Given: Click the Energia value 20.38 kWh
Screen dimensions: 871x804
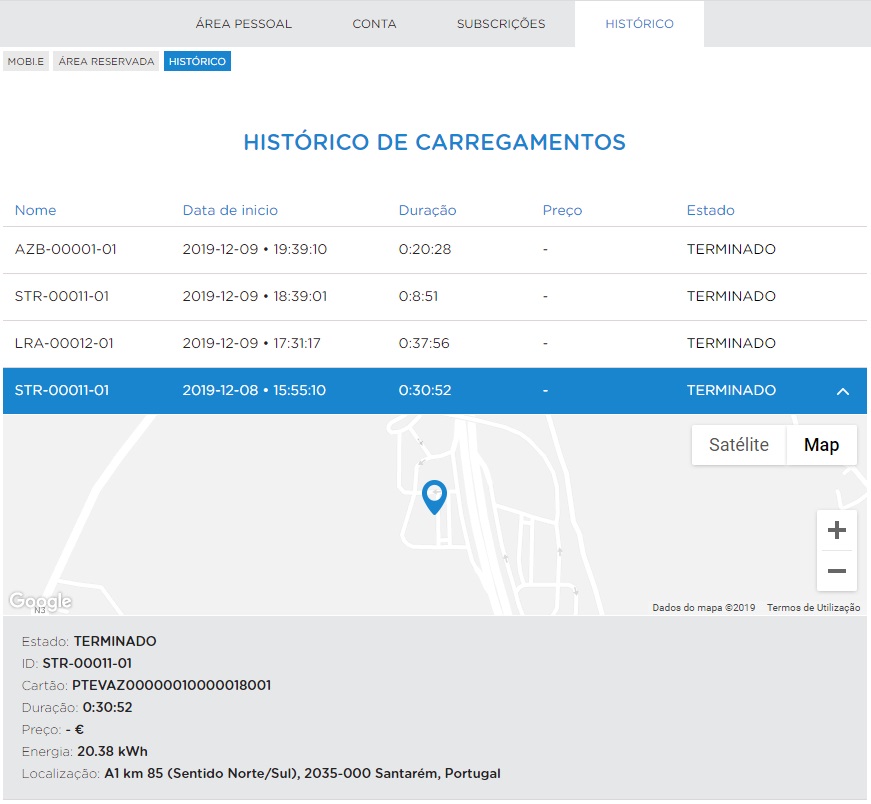Looking at the screenshot, I should 112,752.
